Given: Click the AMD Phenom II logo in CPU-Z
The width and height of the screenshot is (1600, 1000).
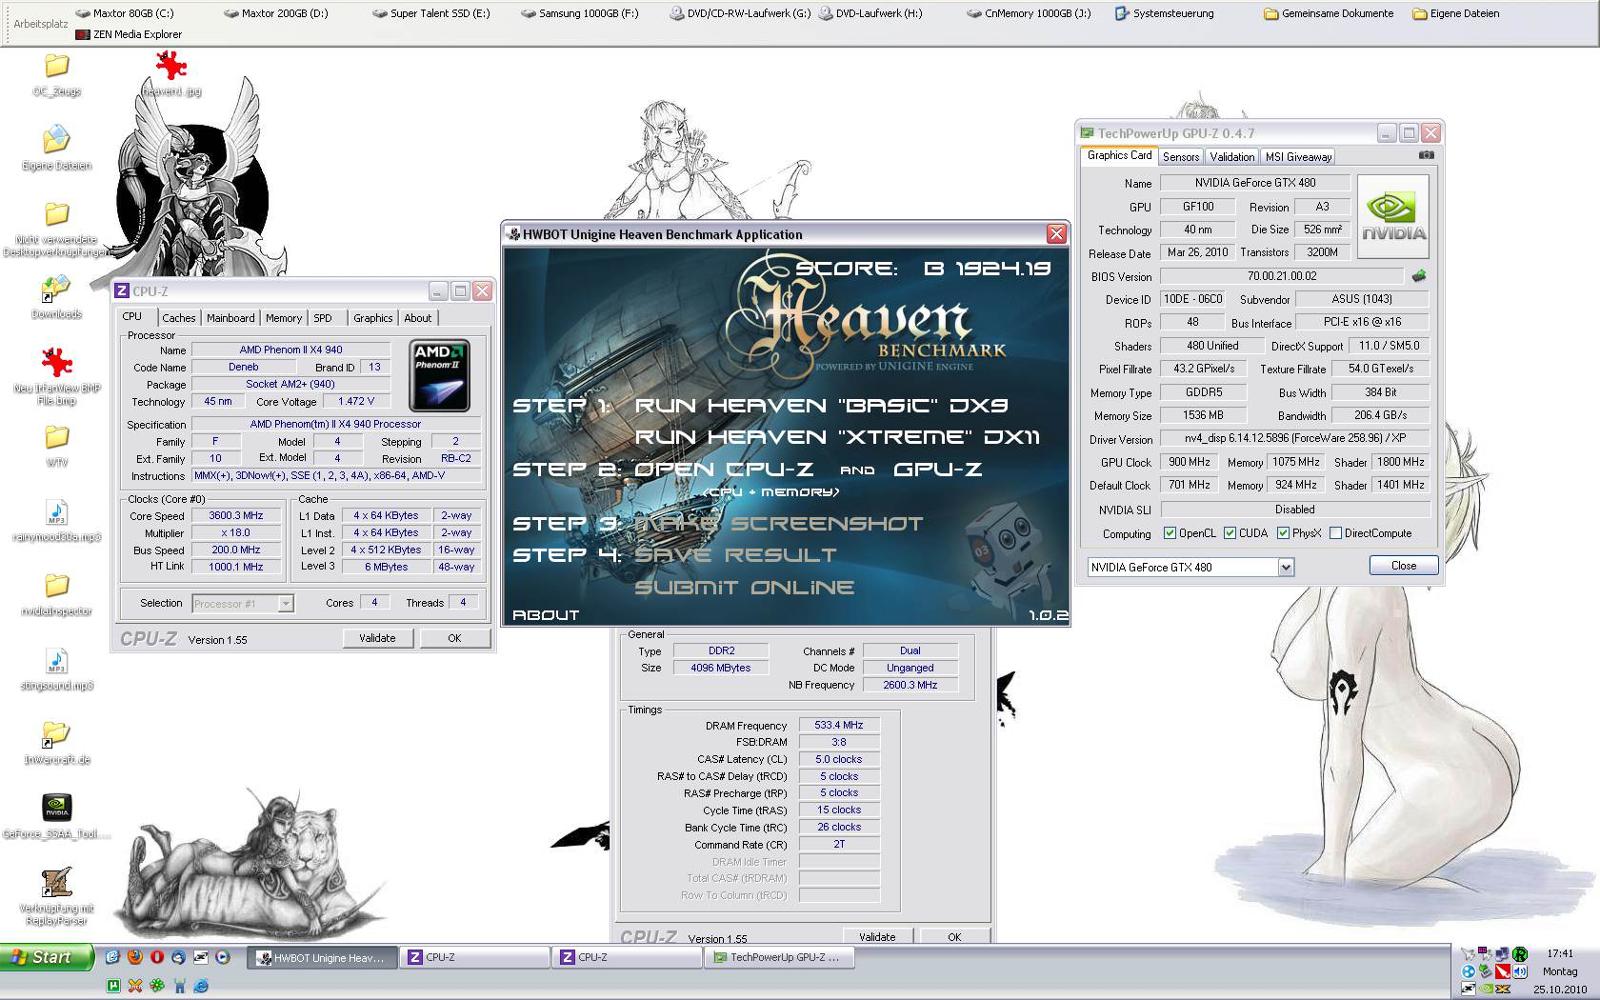Looking at the screenshot, I should click(x=440, y=376).
